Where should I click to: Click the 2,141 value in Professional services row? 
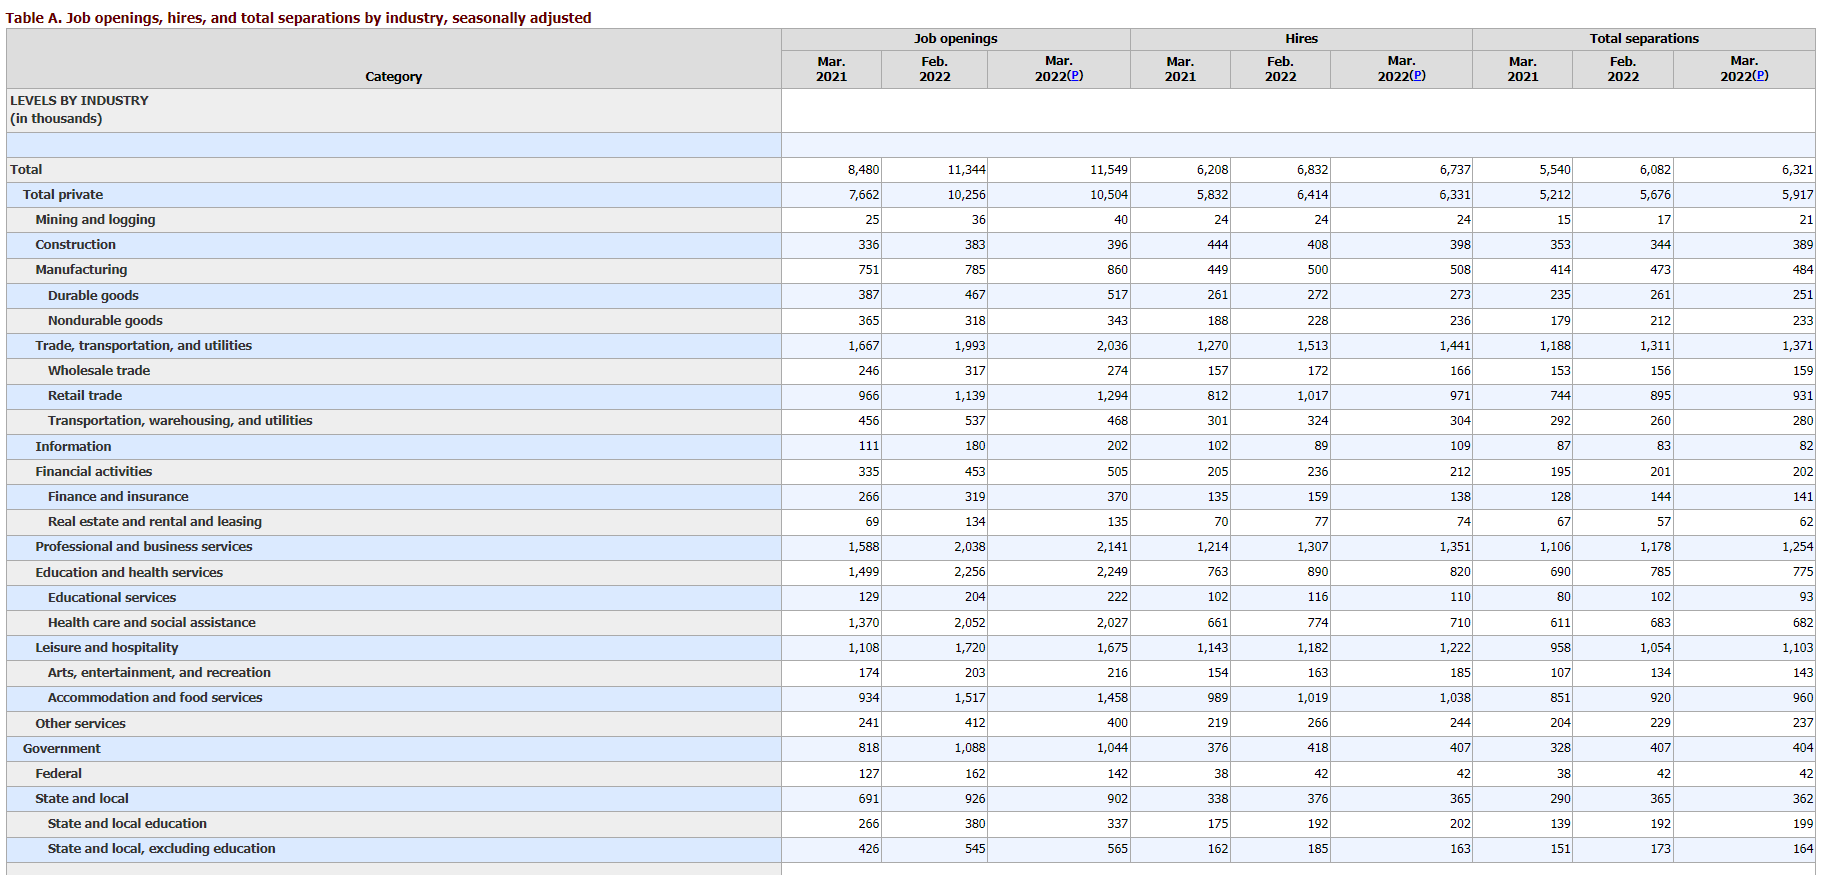point(1112,547)
